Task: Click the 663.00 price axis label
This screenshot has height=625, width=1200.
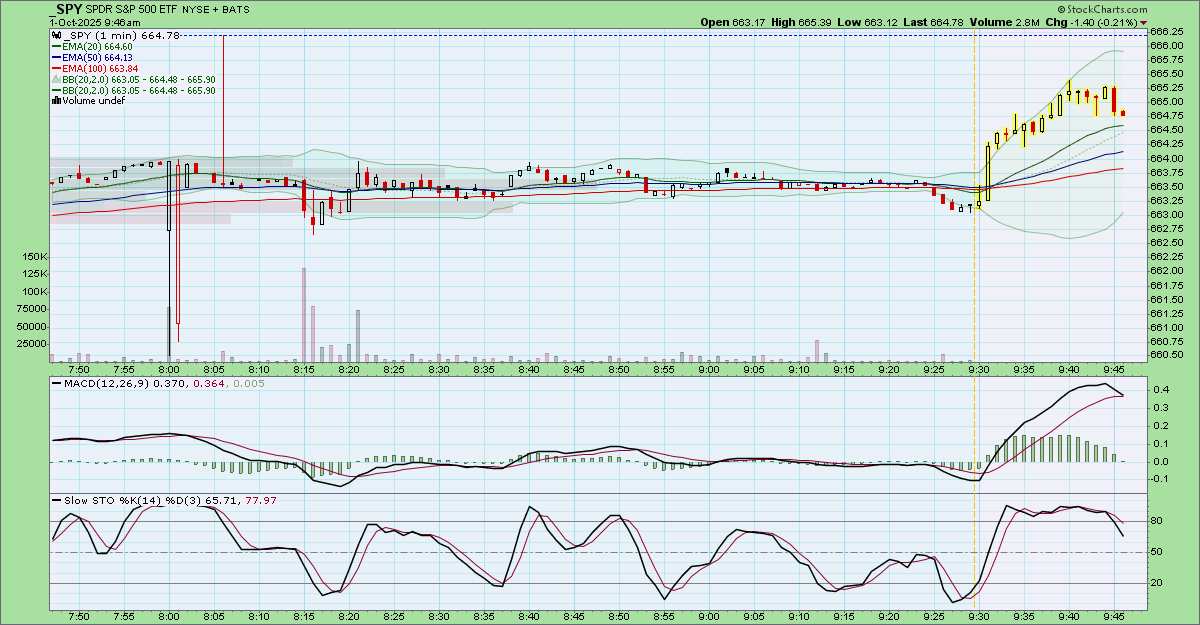Action: coord(1165,215)
